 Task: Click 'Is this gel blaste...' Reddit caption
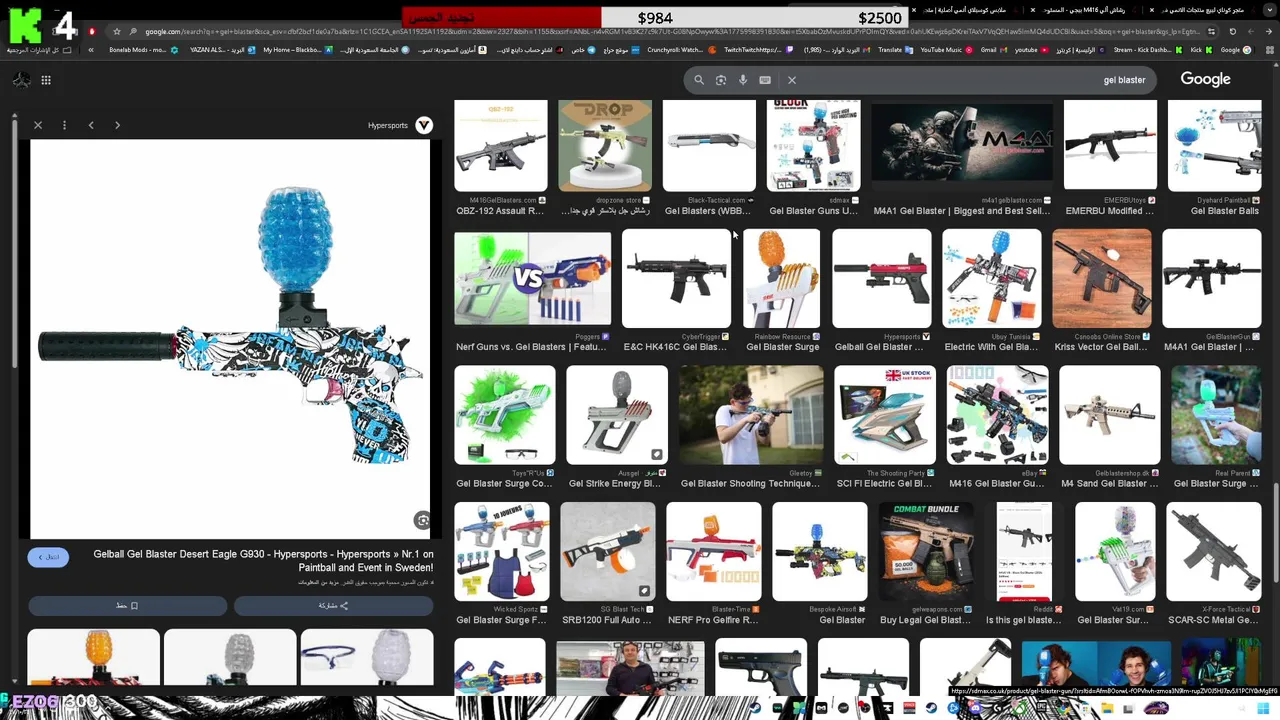click(x=1023, y=620)
